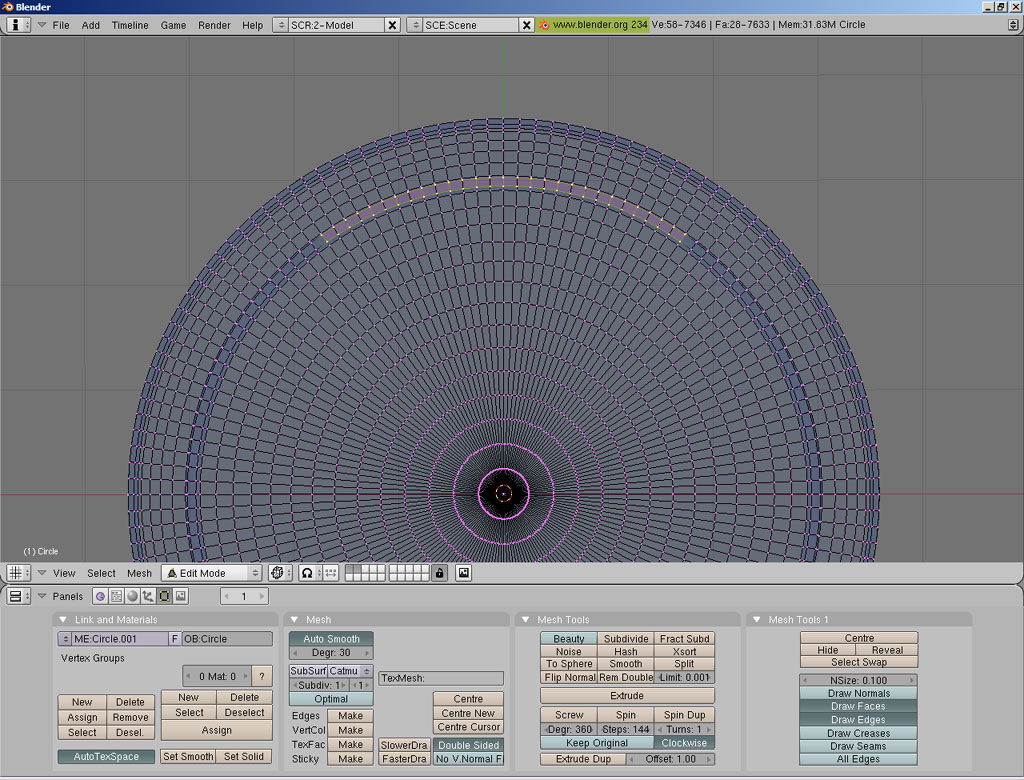Select Scene context icon
This screenshot has width=1024, height=780.
pyautogui.click(x=181, y=596)
